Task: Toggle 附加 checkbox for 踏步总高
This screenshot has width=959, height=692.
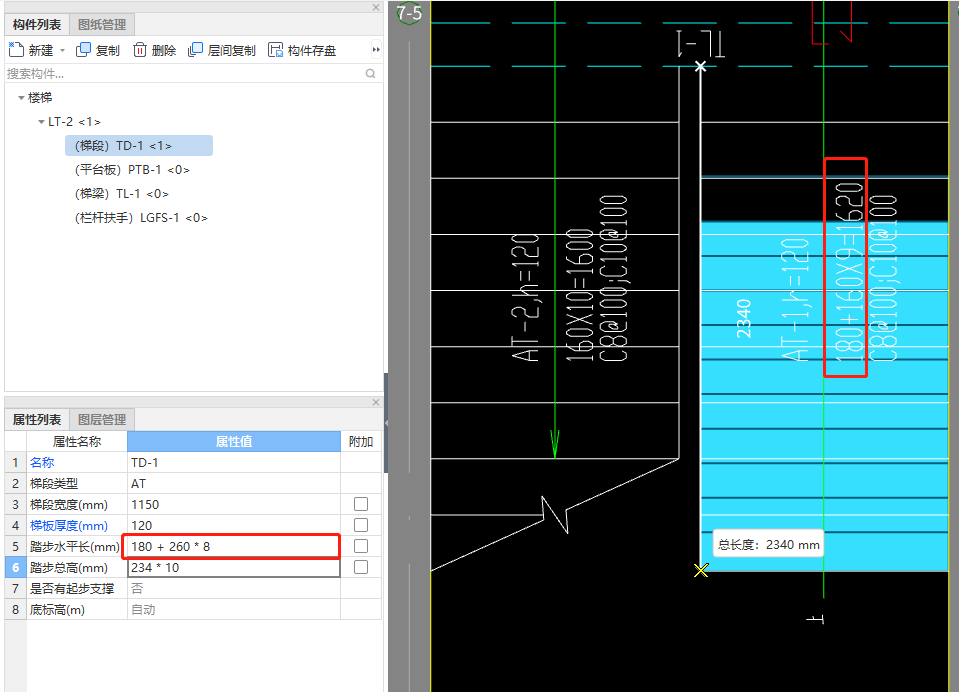Action: [x=361, y=567]
